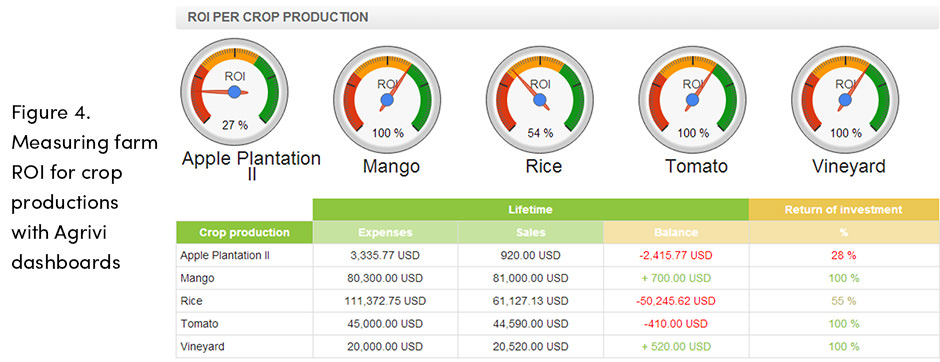
Task: Click the '27 %' reading on the gauge
Action: pyautogui.click(x=234, y=125)
